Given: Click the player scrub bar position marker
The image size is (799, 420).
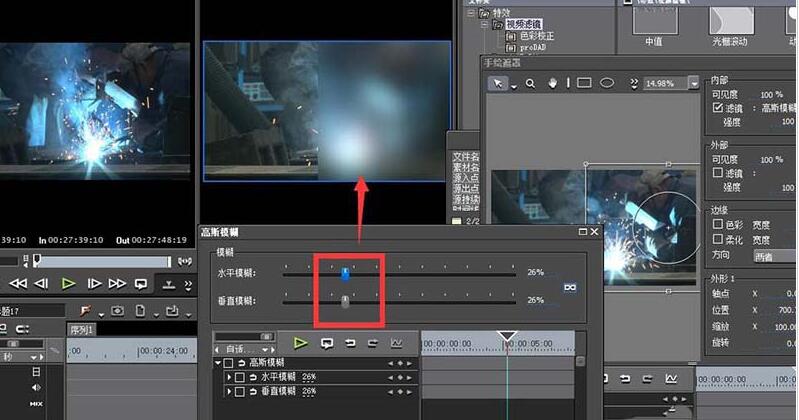Looking at the screenshot, I should click(37, 261).
